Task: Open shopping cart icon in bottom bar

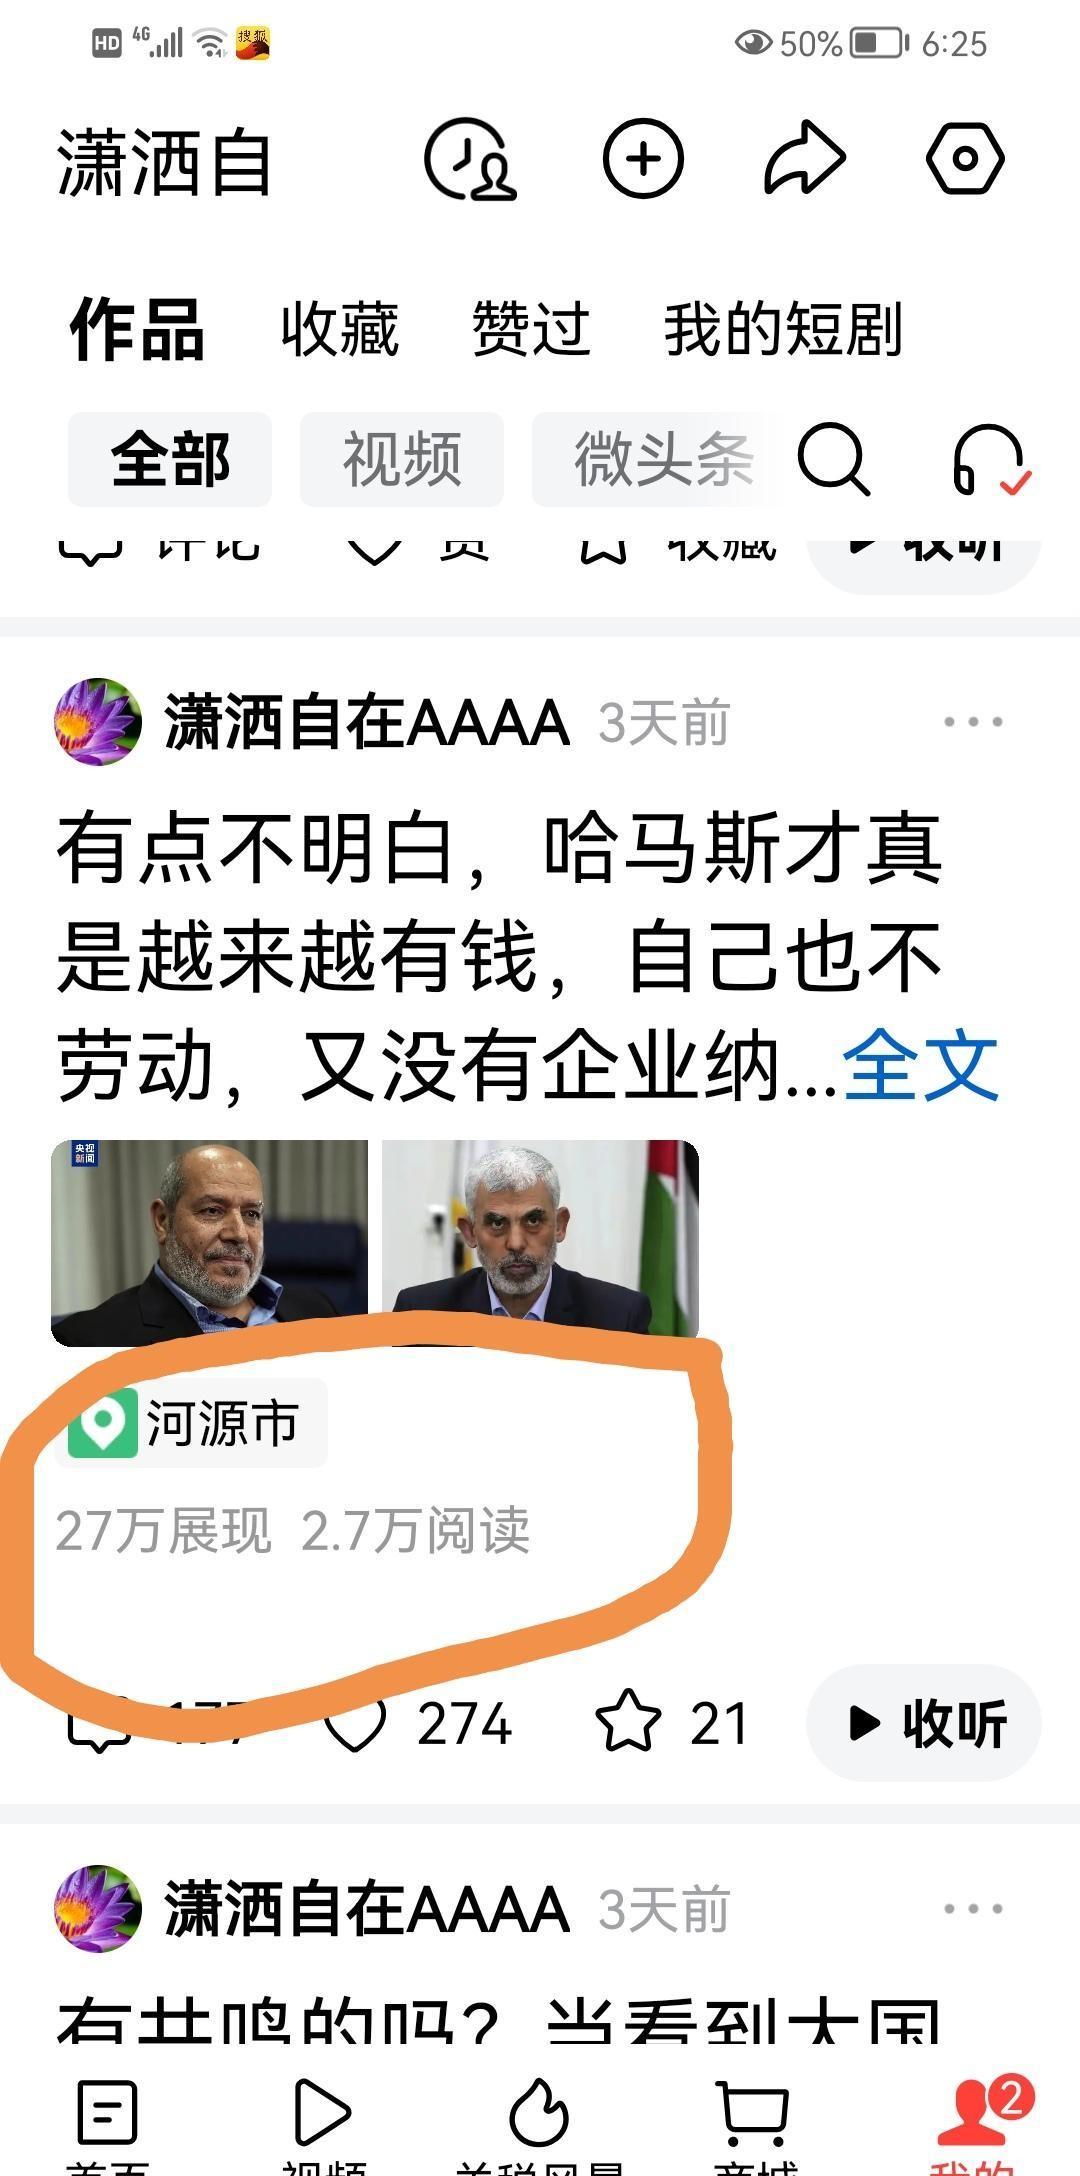Action: tap(755, 2114)
